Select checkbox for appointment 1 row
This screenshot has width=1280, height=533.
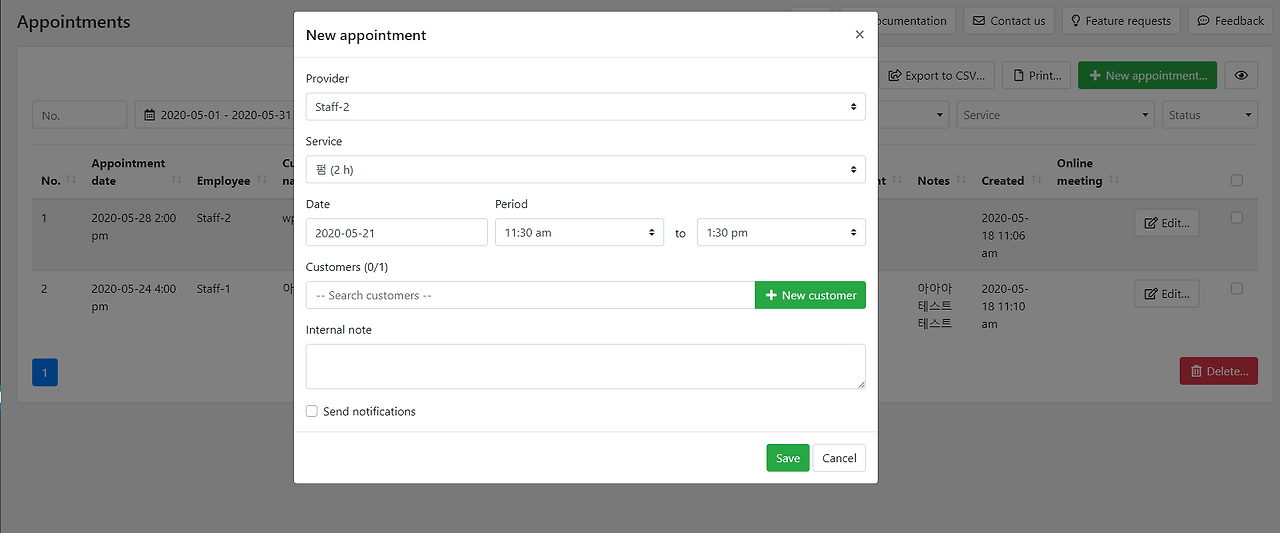click(x=1237, y=217)
